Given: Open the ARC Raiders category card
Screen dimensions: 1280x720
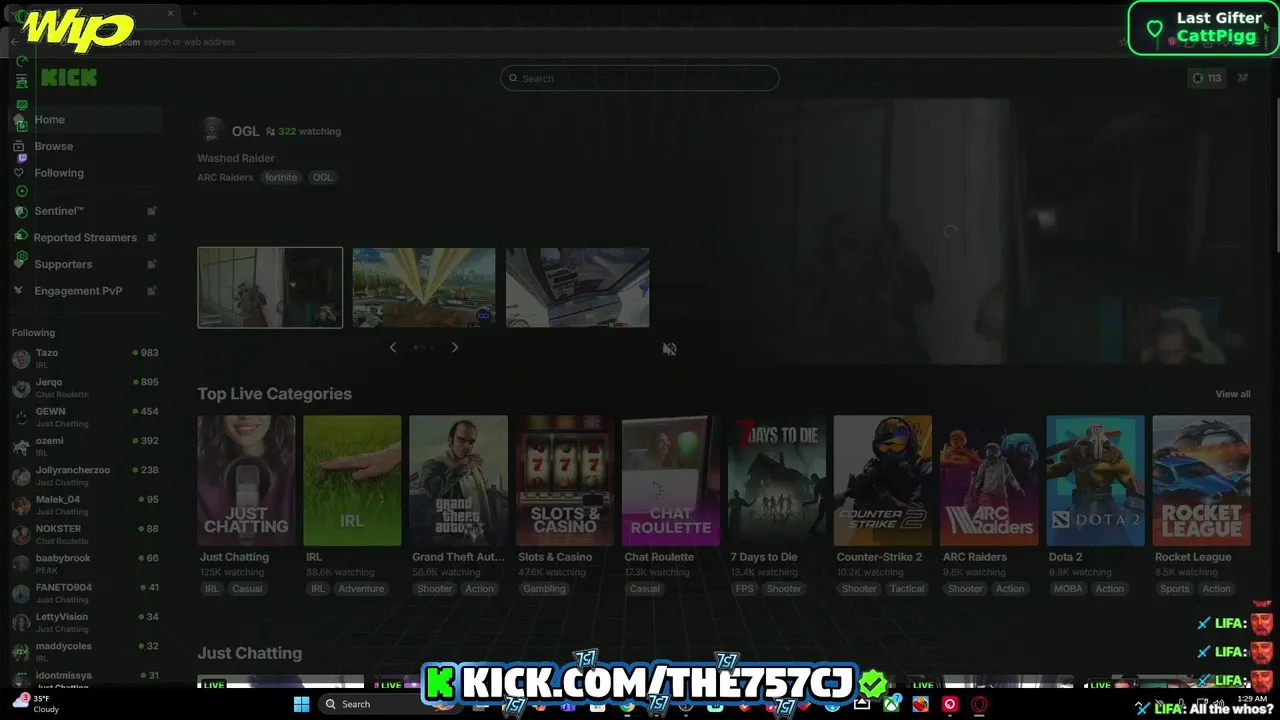Looking at the screenshot, I should [x=989, y=481].
